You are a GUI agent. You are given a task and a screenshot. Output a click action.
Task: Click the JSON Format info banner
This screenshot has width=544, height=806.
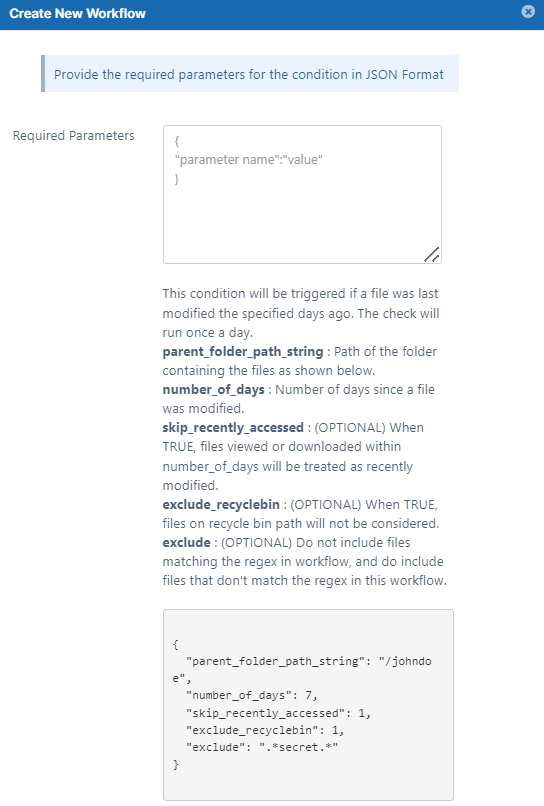[x=250, y=74]
